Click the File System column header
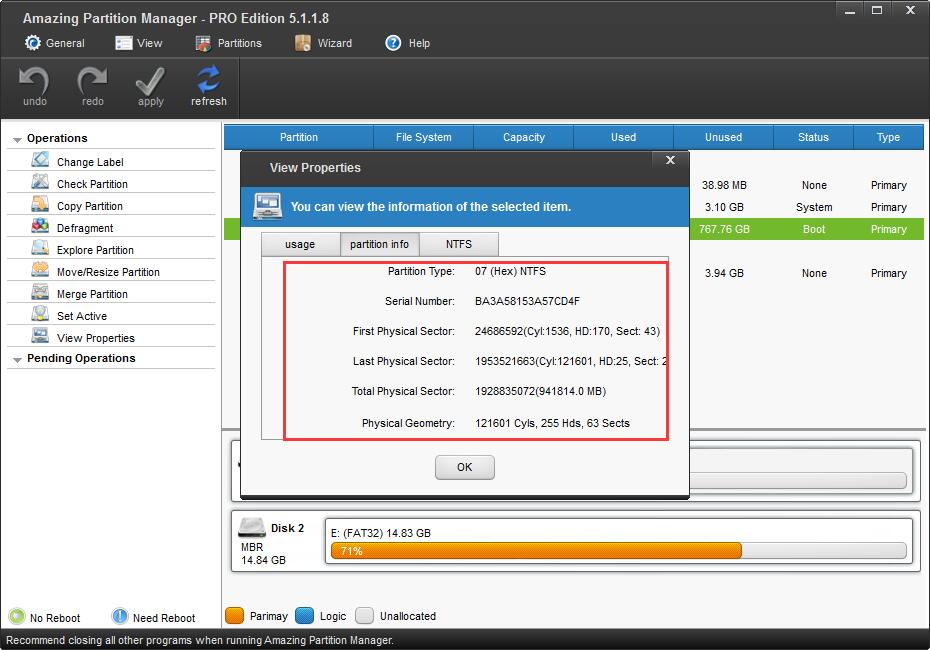 [x=423, y=137]
